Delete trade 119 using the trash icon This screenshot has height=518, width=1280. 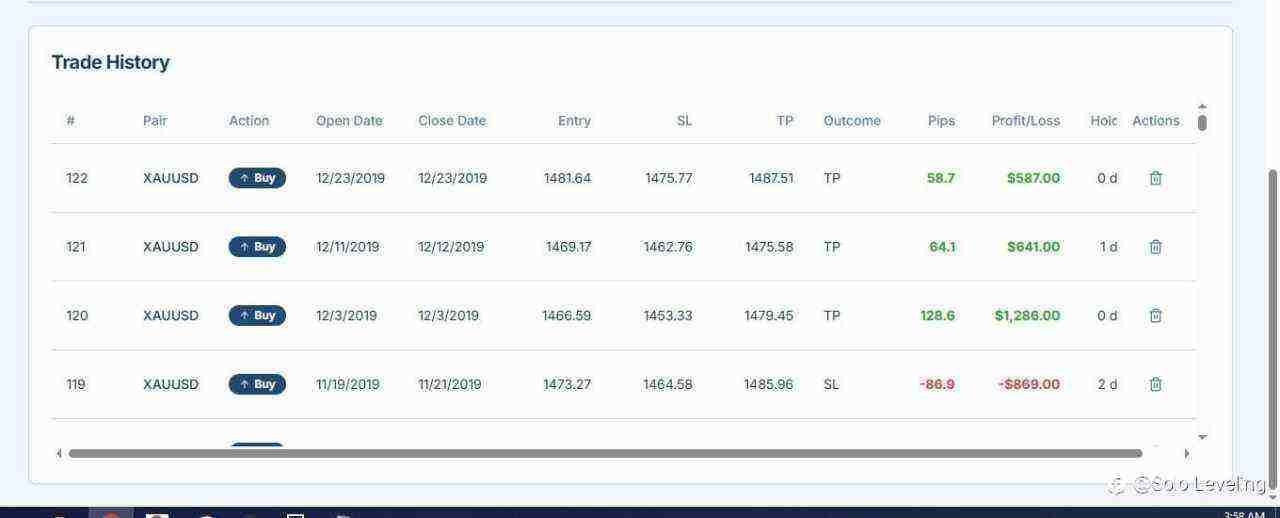1155,384
